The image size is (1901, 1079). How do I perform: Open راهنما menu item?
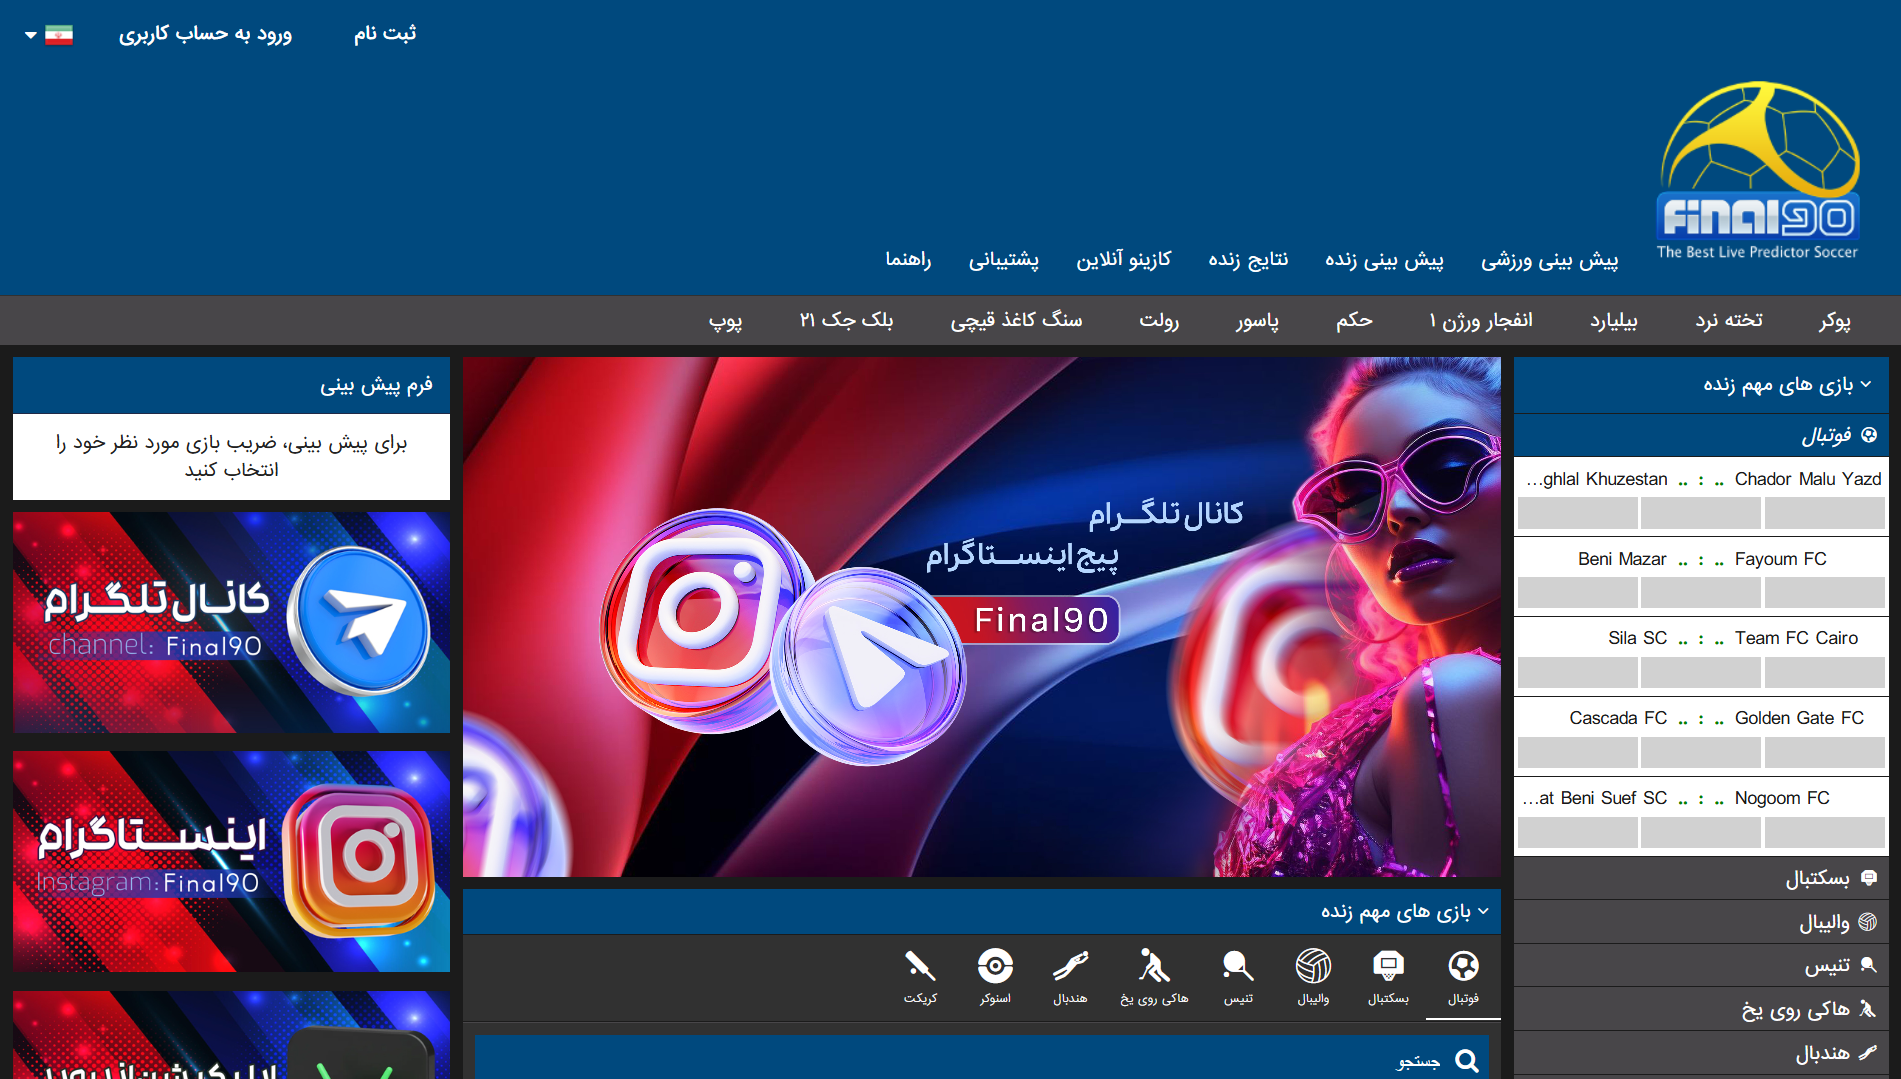pyautogui.click(x=908, y=260)
